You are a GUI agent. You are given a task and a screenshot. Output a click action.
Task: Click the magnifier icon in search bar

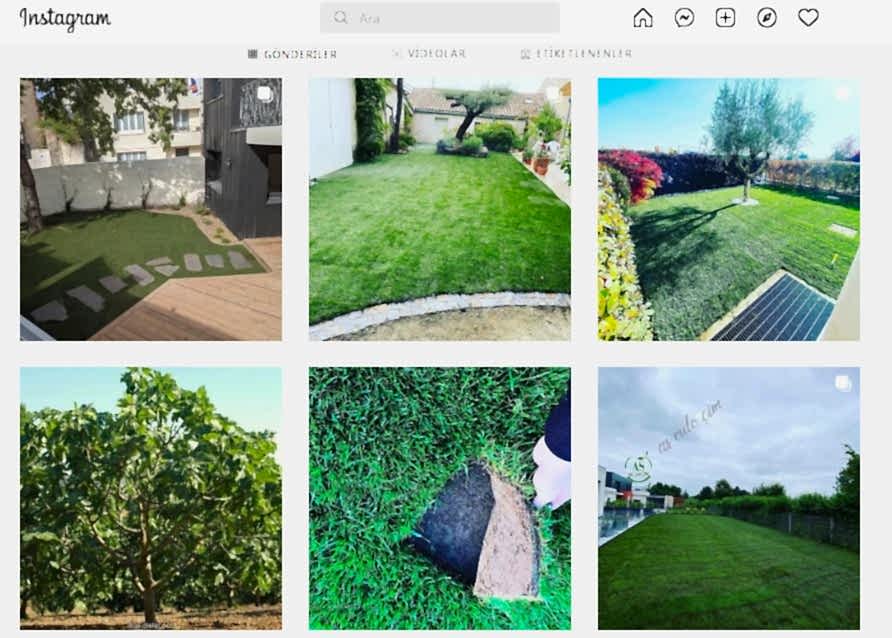[x=341, y=18]
